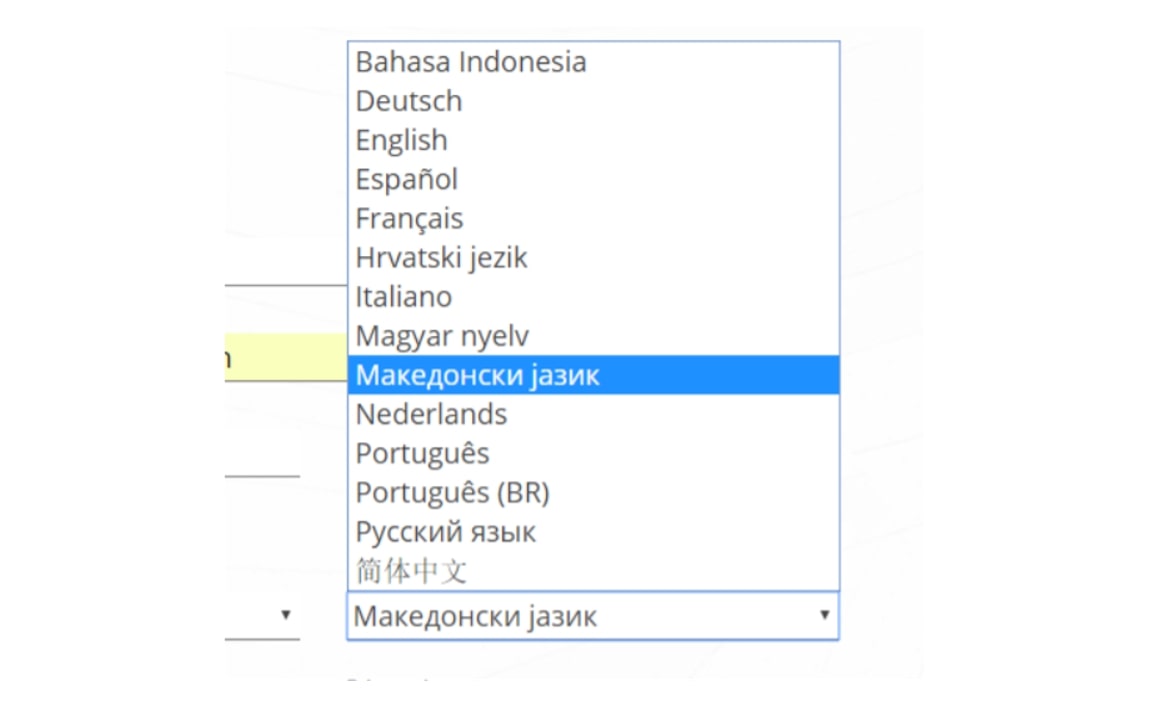Select the Português (BR) option

click(452, 492)
